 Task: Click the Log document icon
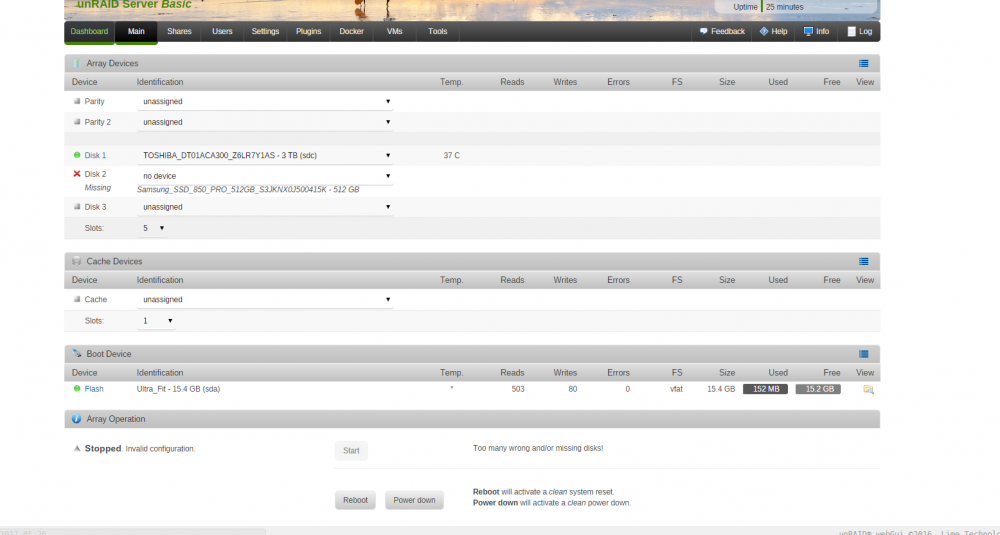[851, 31]
